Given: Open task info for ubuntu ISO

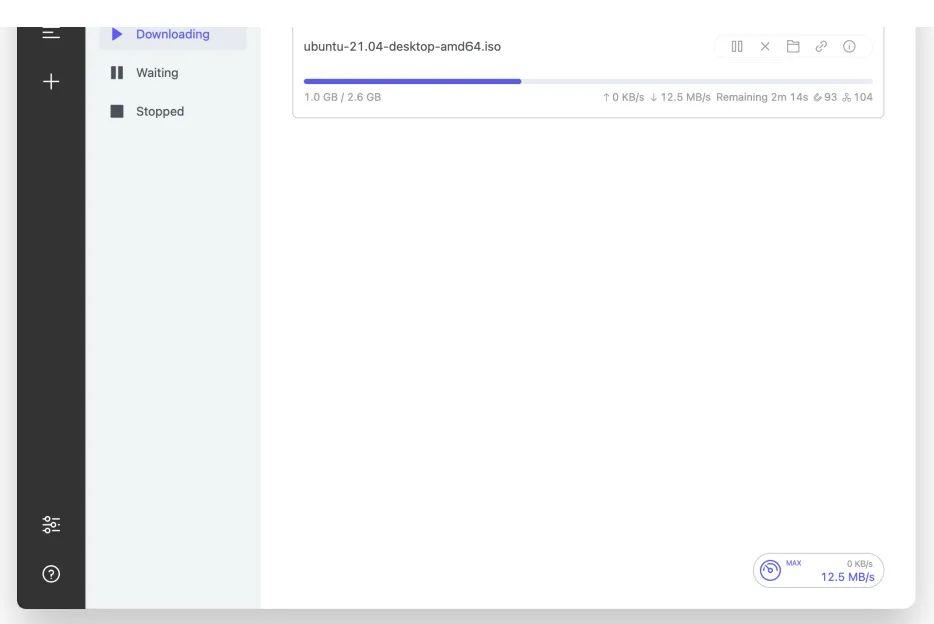Looking at the screenshot, I should (849, 46).
